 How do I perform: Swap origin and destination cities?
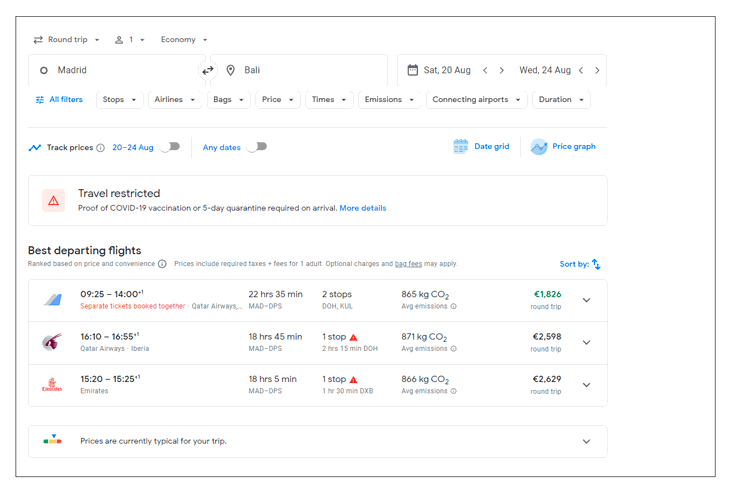point(208,70)
